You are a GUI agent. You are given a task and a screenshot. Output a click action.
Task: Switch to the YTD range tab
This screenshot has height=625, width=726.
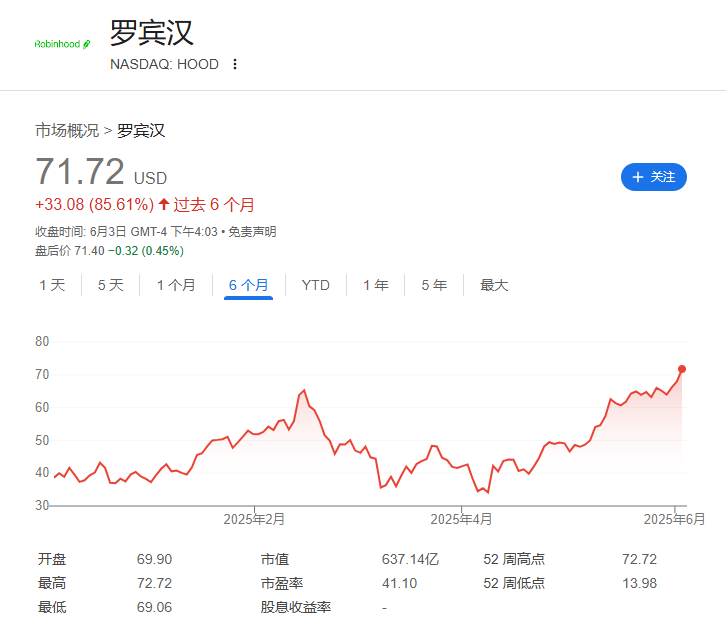click(316, 285)
